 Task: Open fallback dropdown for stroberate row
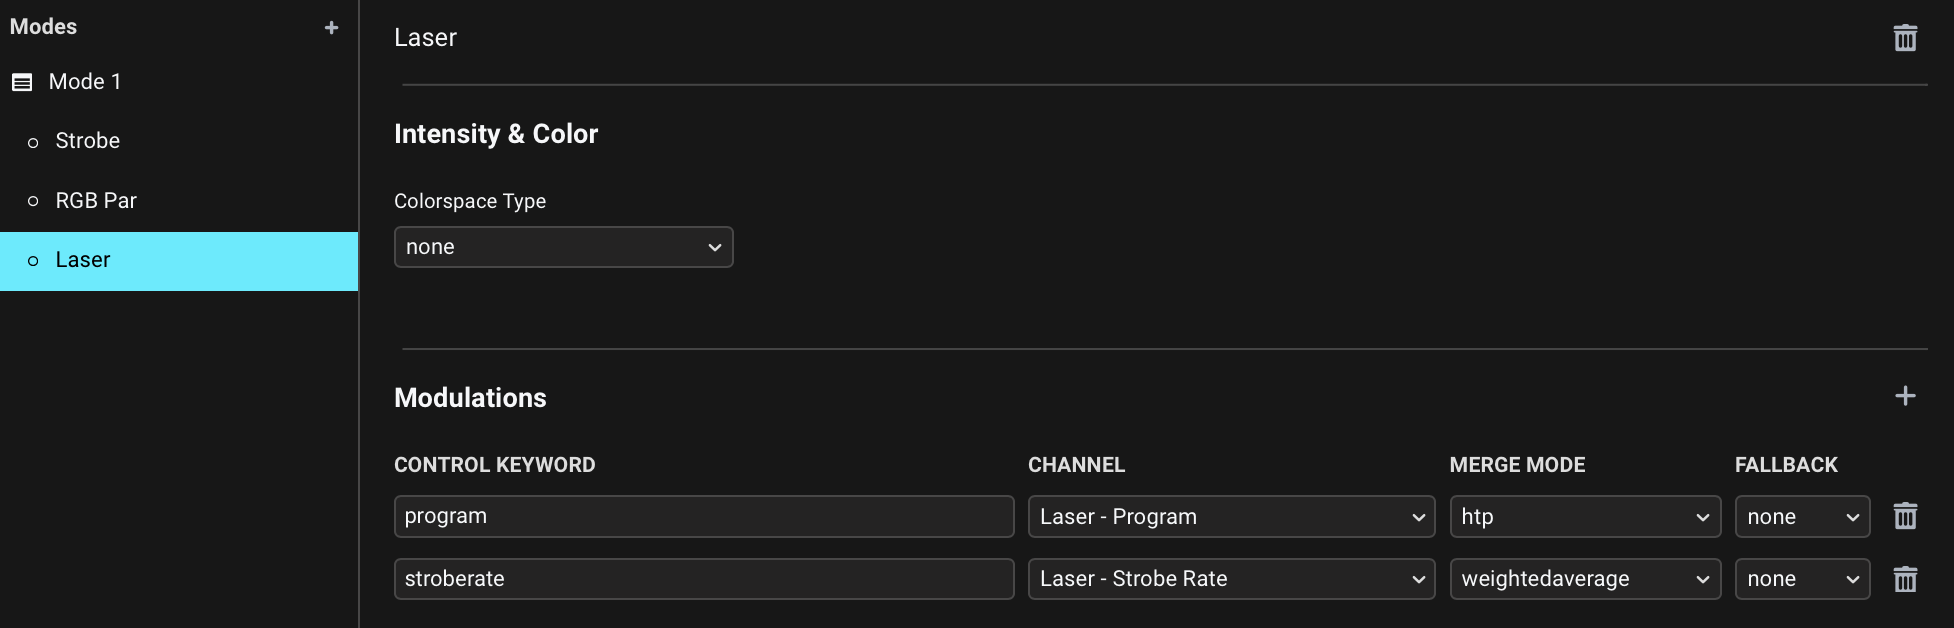click(x=1801, y=579)
